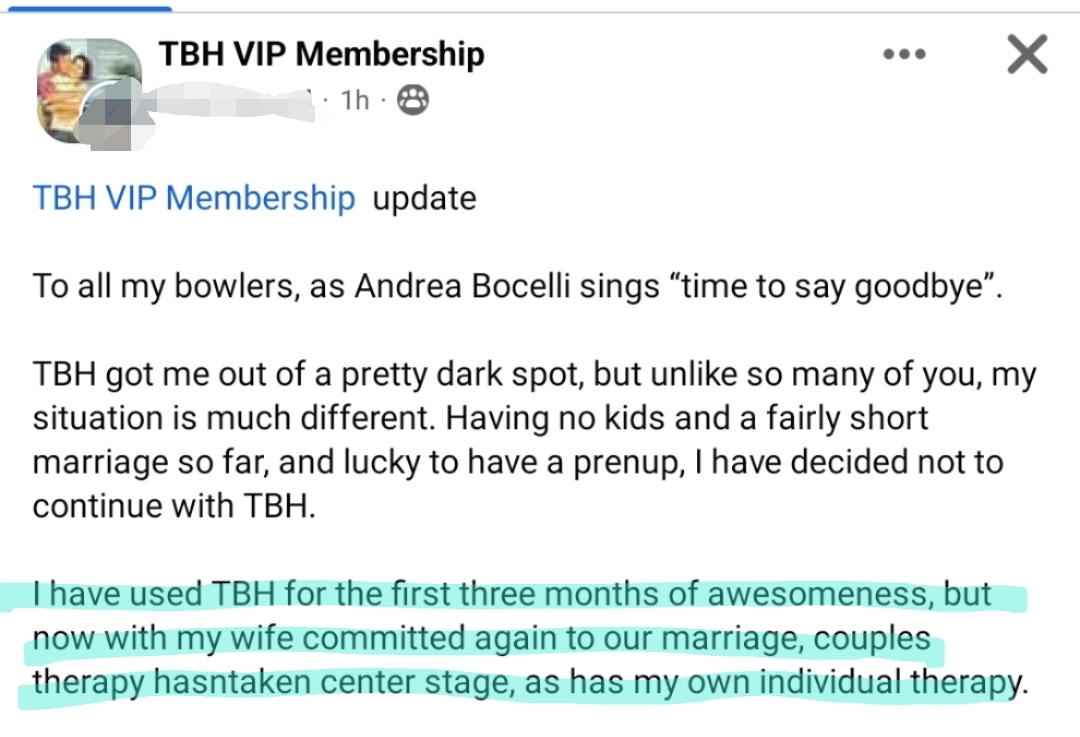Click line starting TBH got me out

click(534, 376)
